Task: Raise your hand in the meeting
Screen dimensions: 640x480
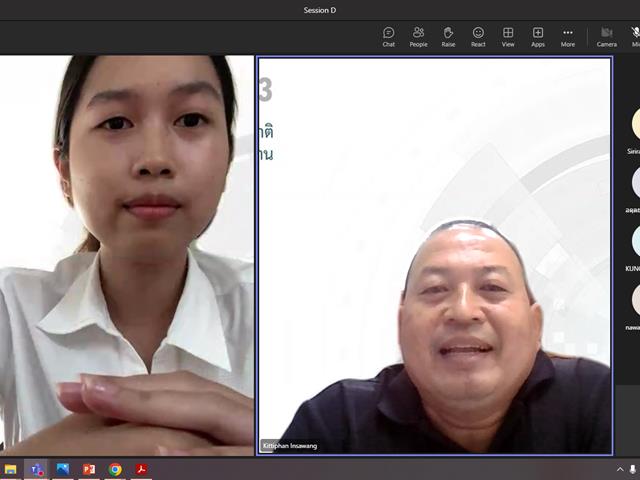Action: click(448, 37)
